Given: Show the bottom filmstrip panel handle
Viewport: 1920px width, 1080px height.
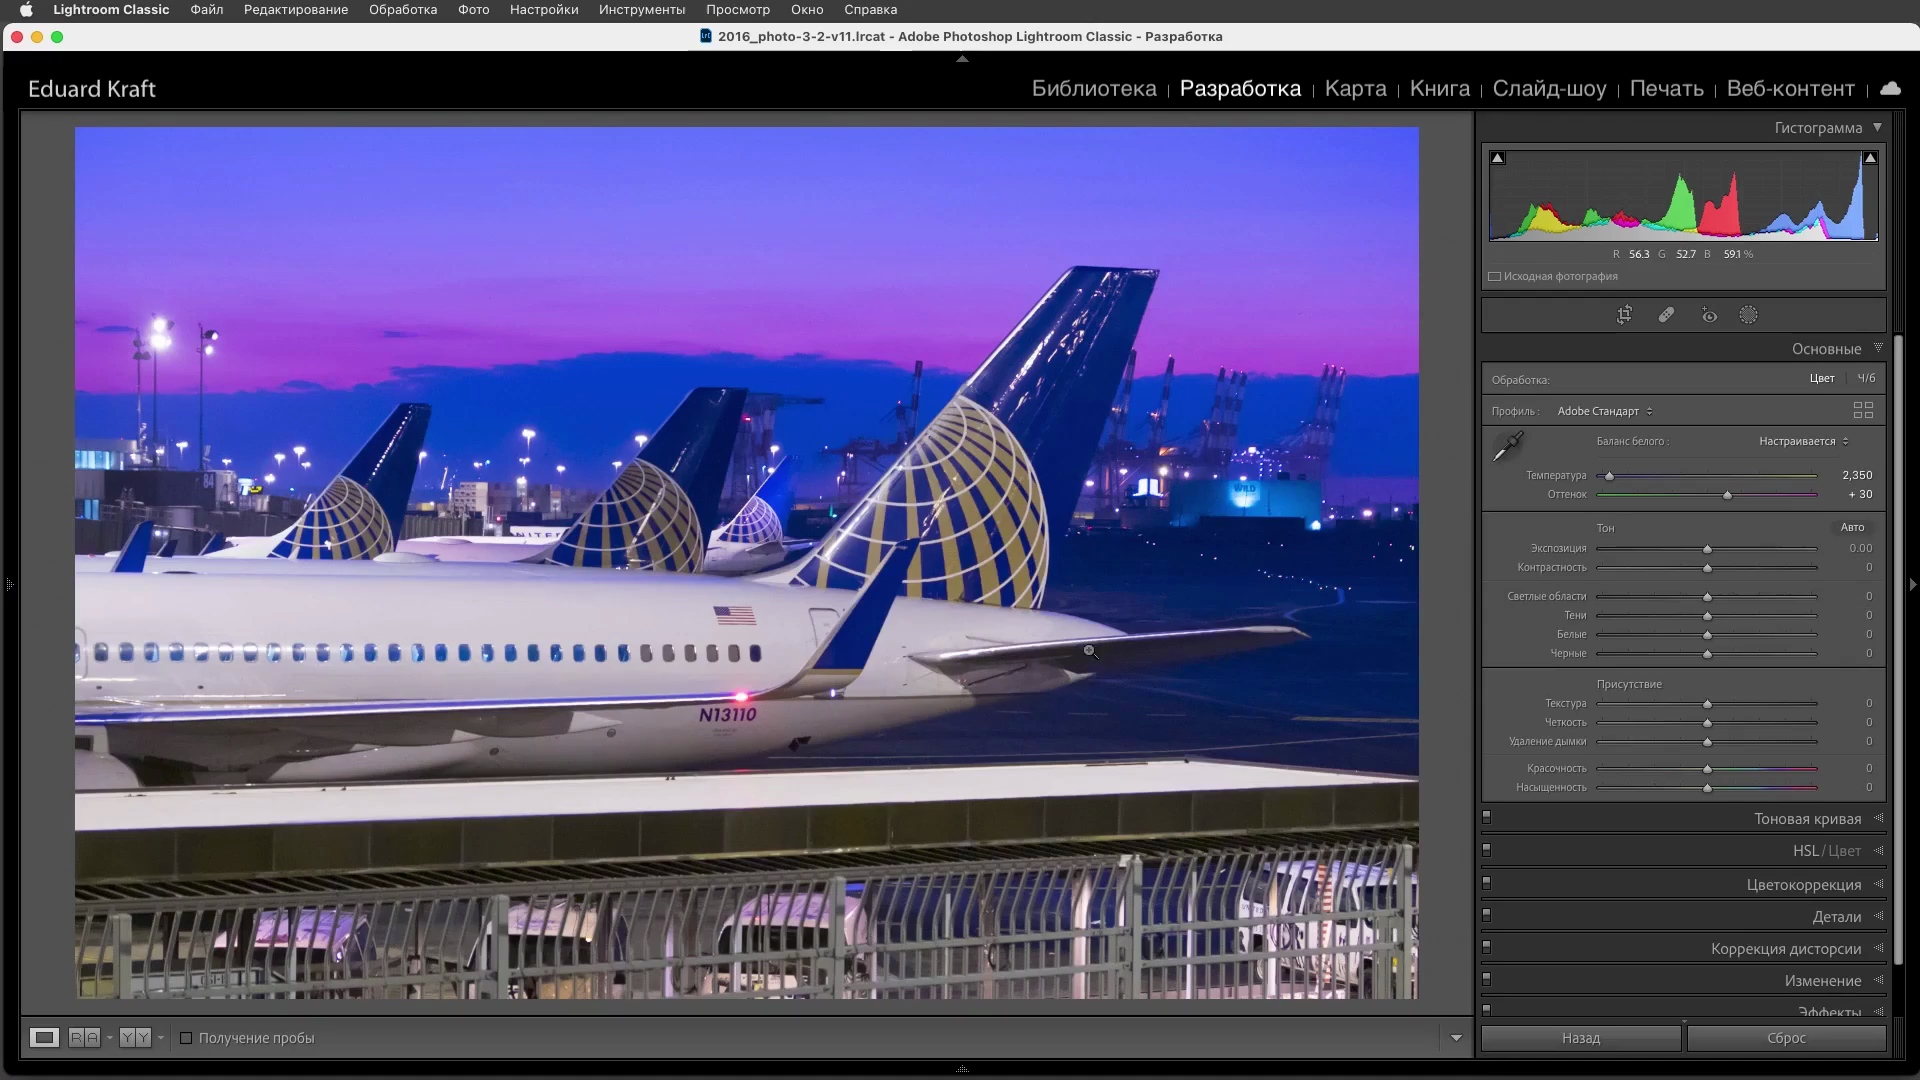Looking at the screenshot, I should (962, 1069).
